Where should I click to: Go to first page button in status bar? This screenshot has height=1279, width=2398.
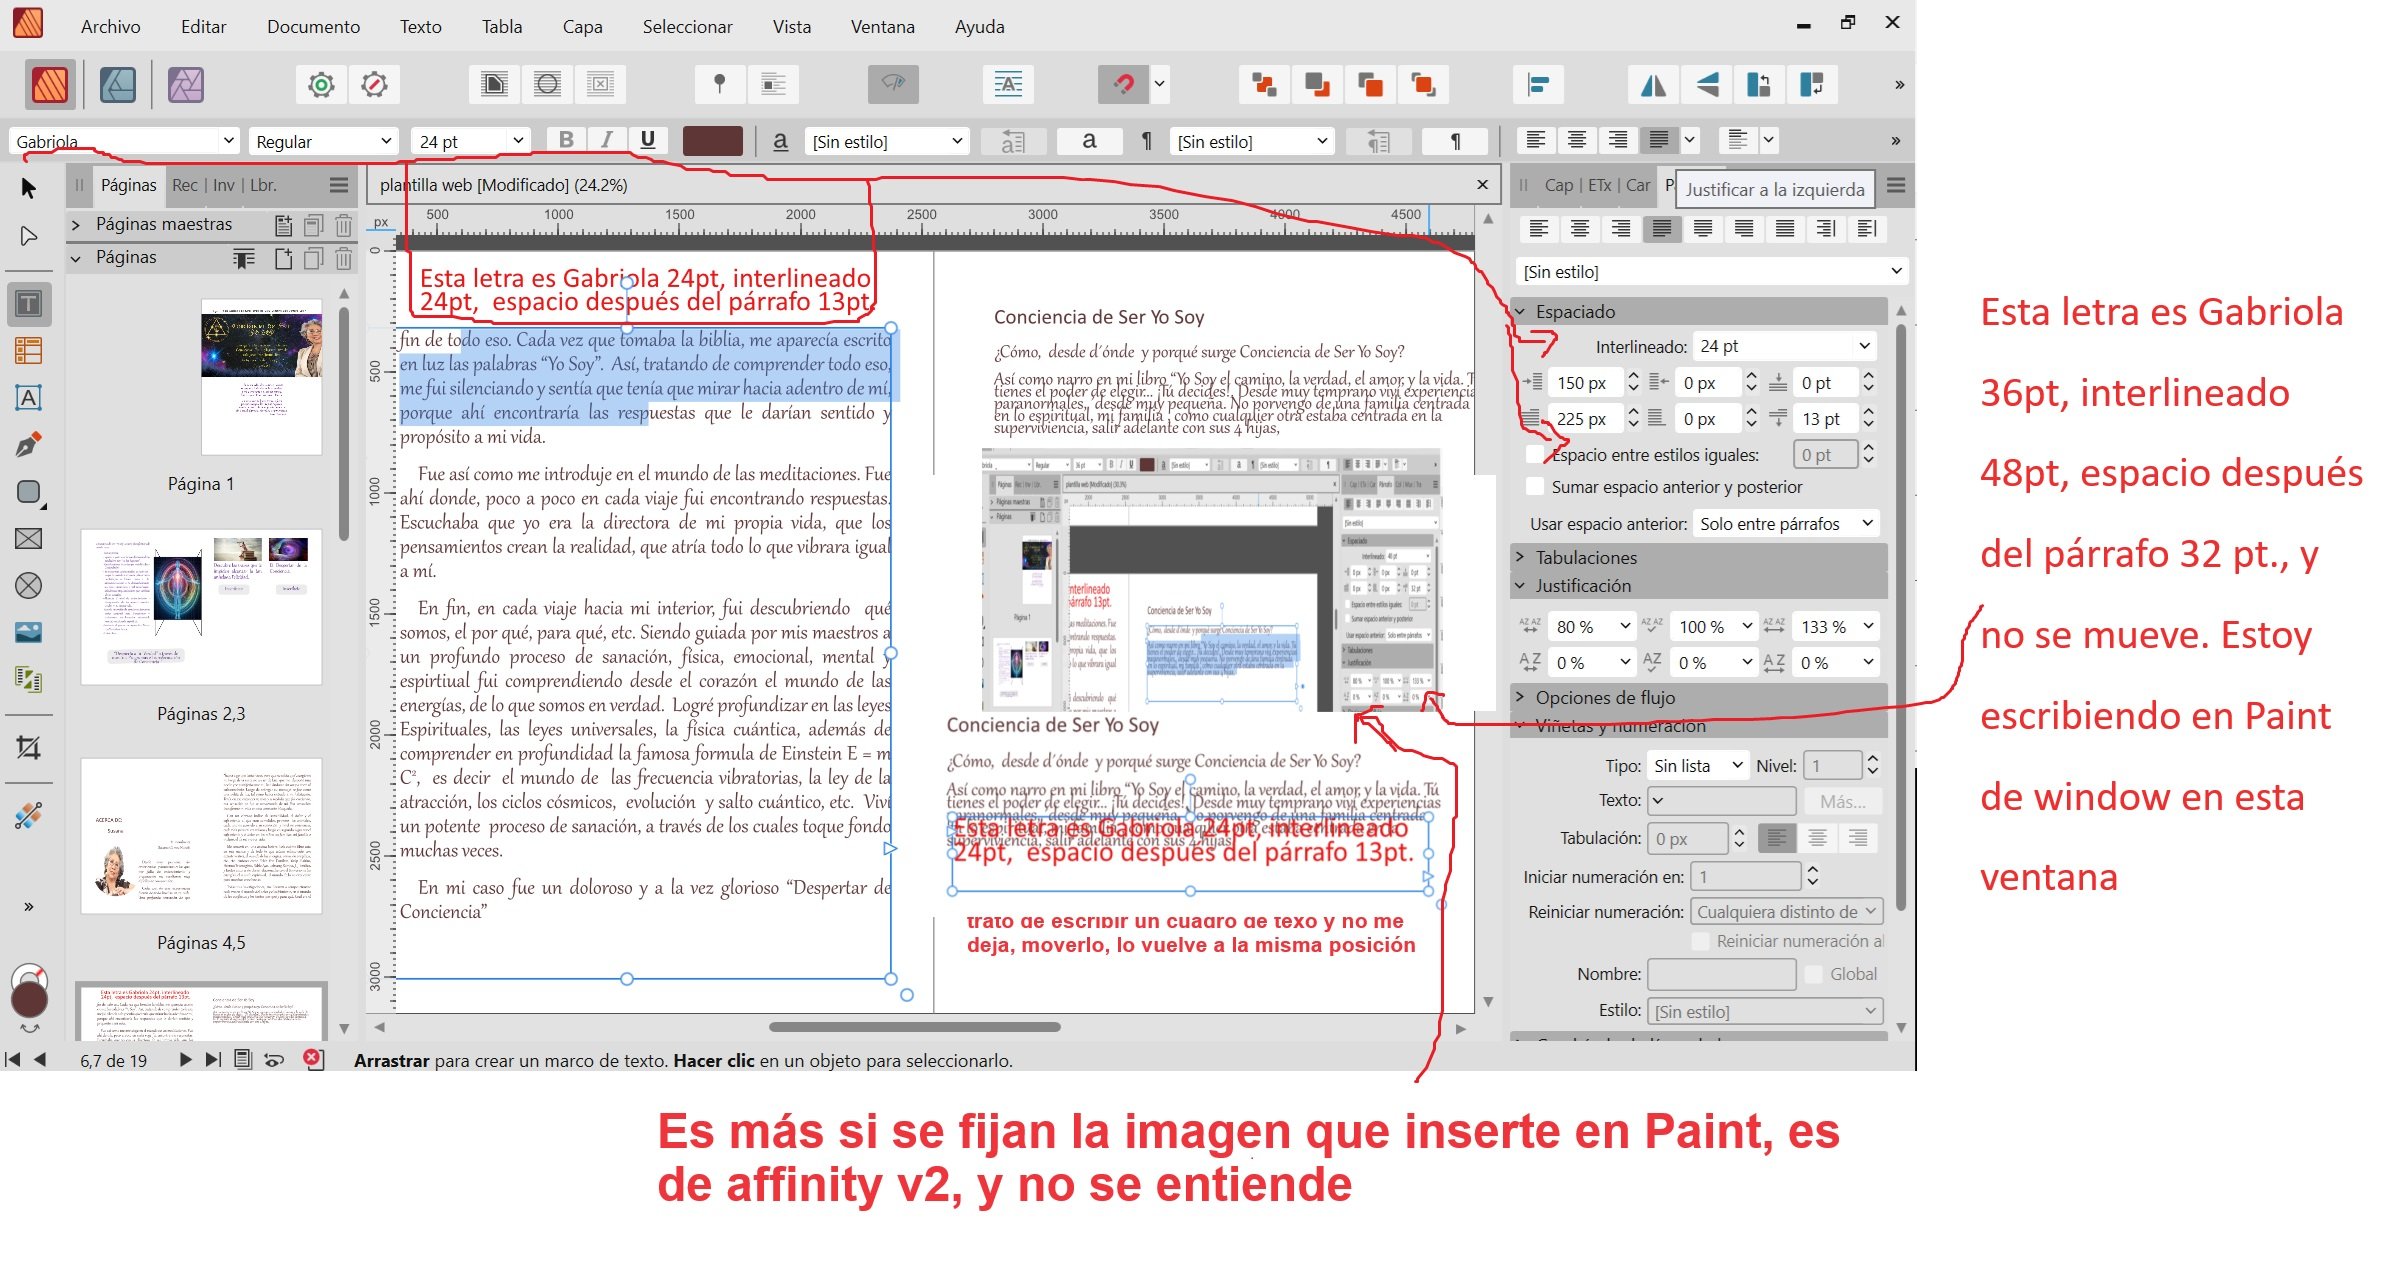12,1060
